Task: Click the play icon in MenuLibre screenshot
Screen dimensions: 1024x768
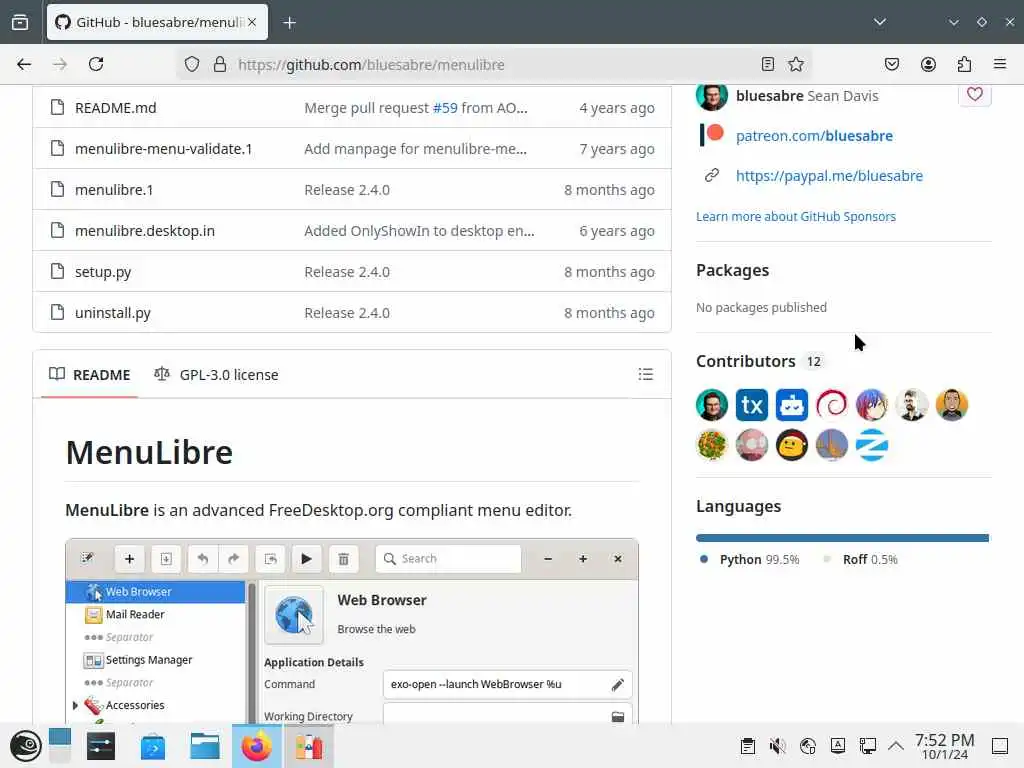Action: [x=306, y=559]
